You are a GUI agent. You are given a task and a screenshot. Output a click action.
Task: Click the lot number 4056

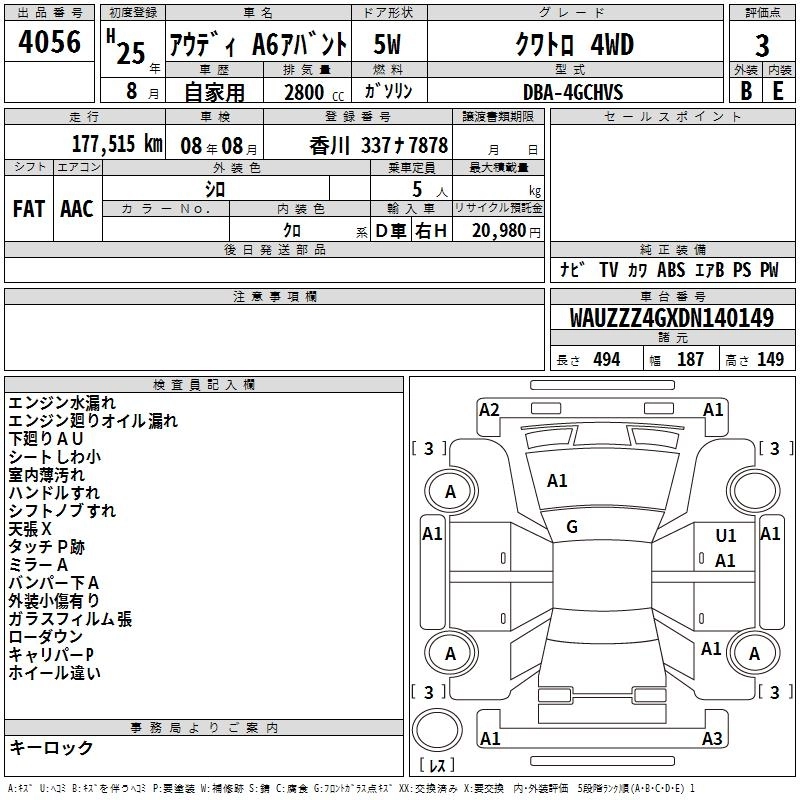tap(51, 43)
